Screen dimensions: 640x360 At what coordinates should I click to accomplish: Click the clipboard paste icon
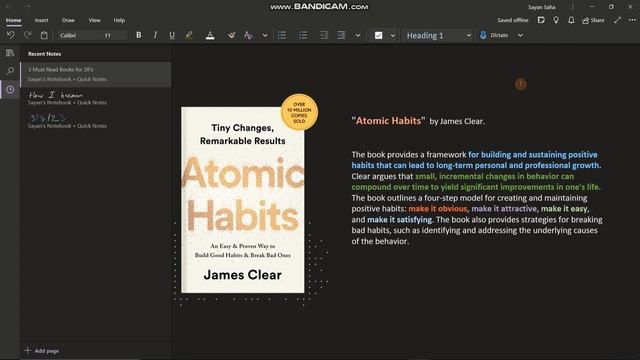pyautogui.click(x=44, y=35)
